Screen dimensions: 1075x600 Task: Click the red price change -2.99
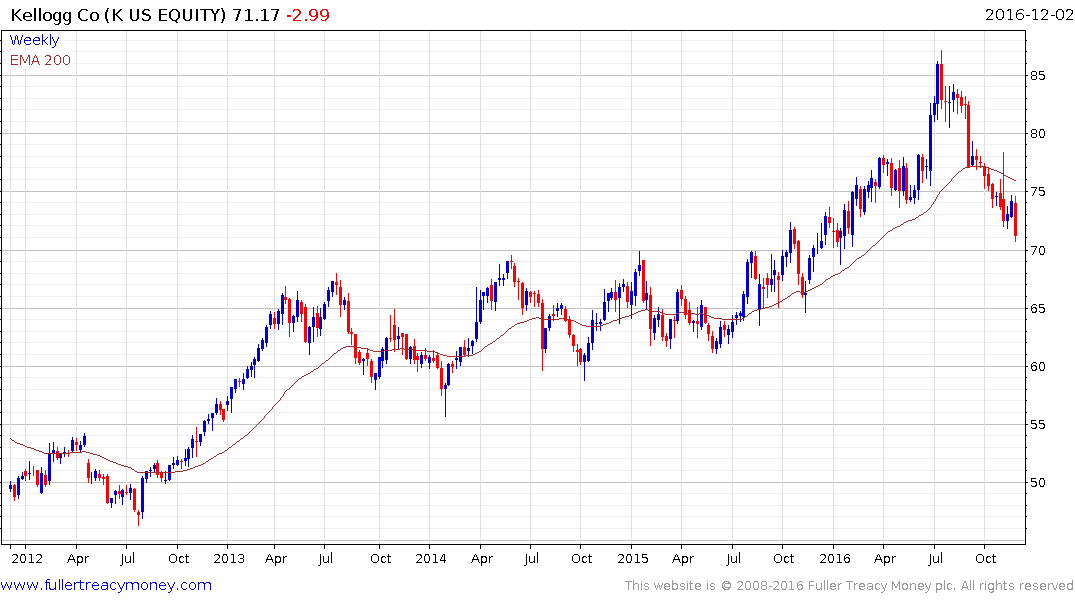[x=307, y=14]
